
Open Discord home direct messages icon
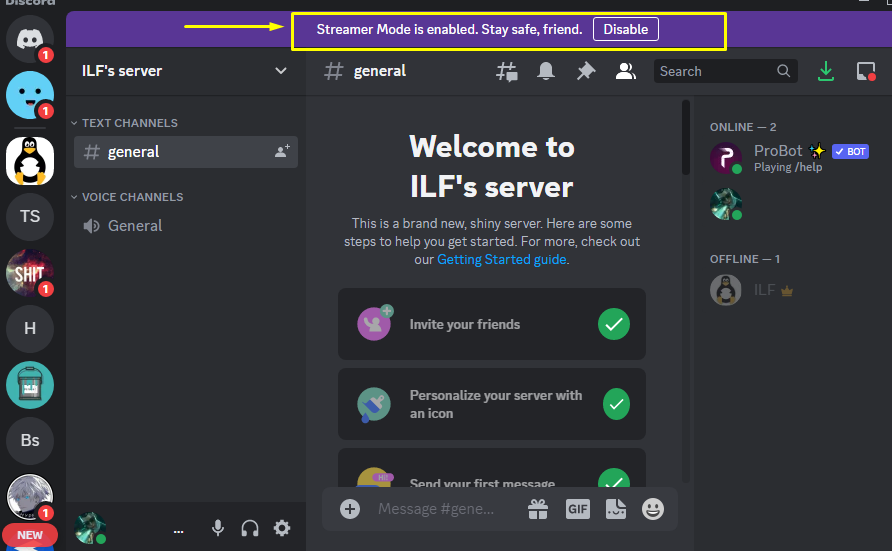30,39
